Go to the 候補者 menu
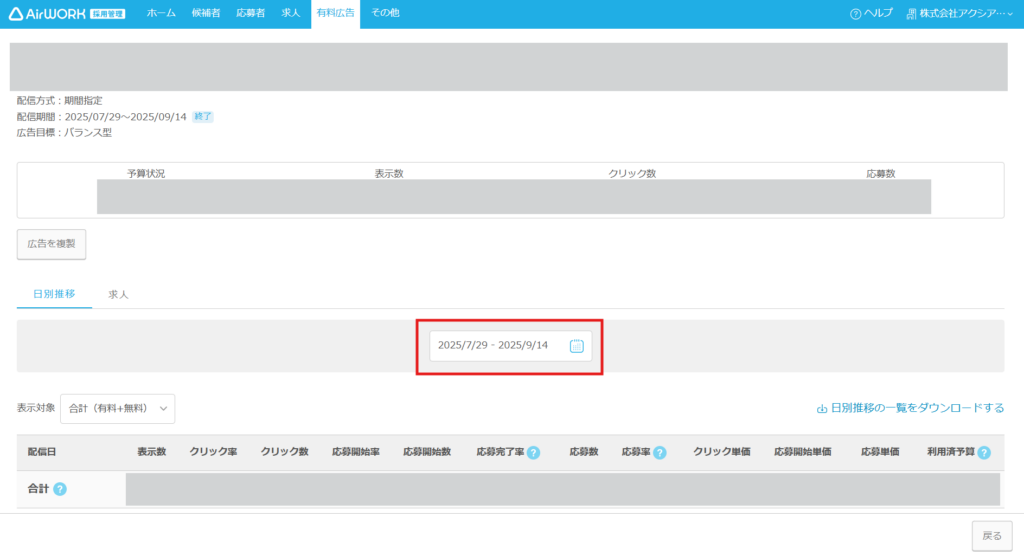Viewport: 1024px width, 556px height. point(206,13)
